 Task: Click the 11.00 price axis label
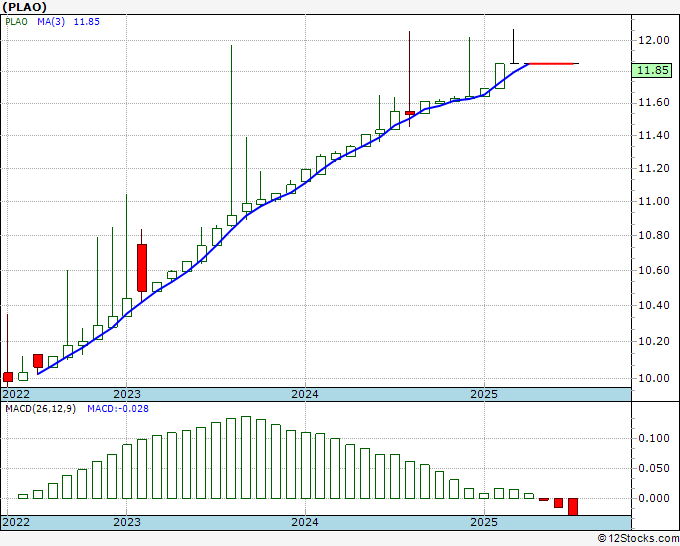click(x=654, y=202)
